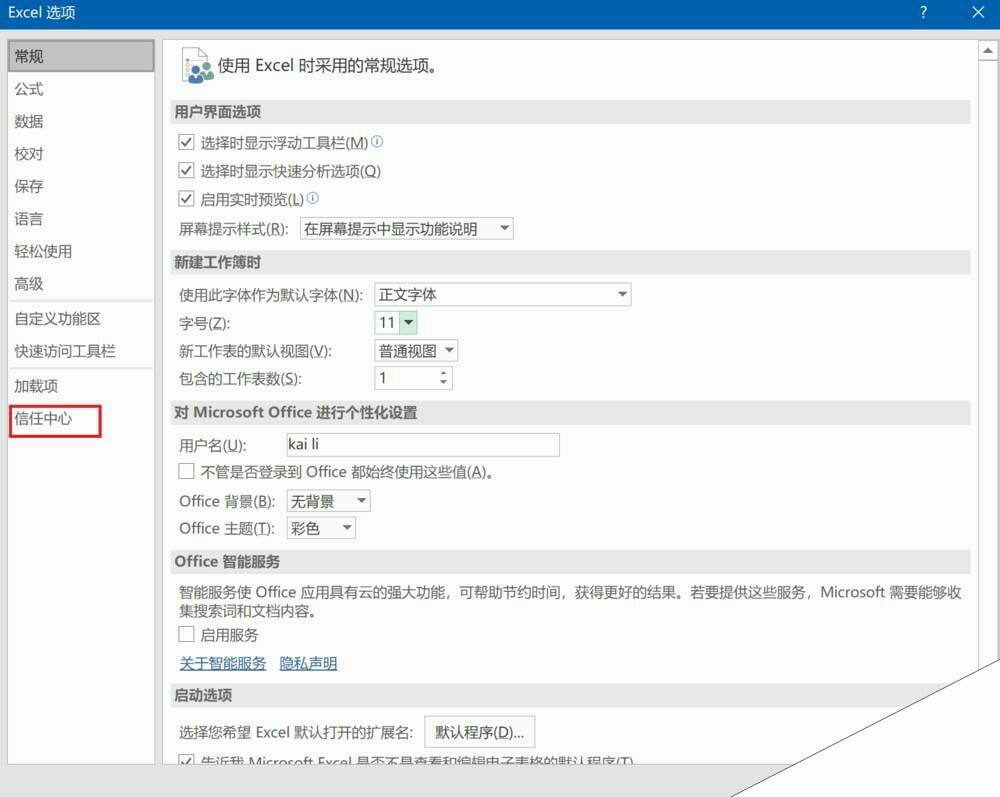Click 默认程序(D)... button
The height and width of the screenshot is (797, 1000).
(x=480, y=732)
